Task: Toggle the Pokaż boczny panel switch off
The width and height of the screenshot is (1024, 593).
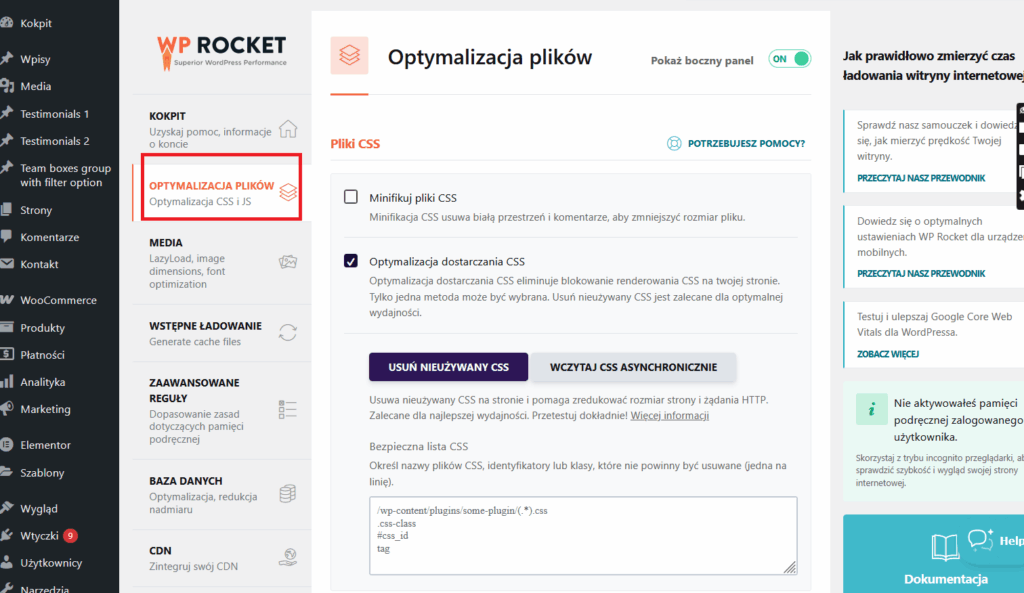Action: (x=790, y=59)
